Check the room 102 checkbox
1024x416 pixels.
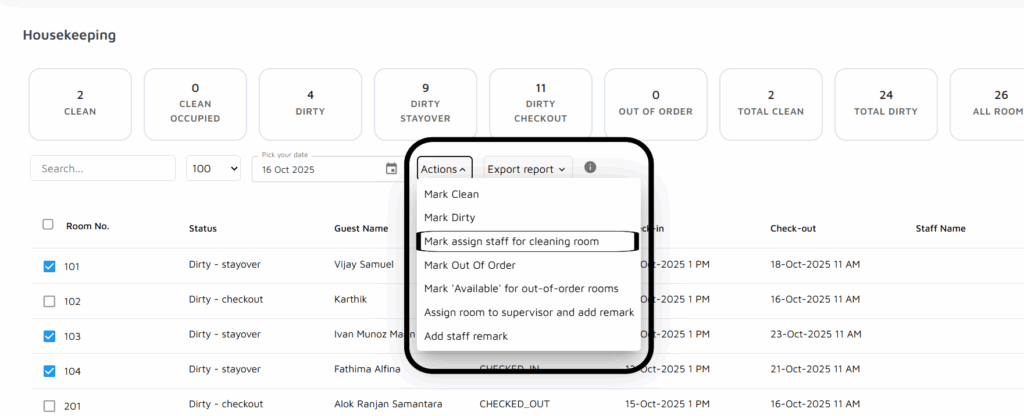tap(49, 301)
